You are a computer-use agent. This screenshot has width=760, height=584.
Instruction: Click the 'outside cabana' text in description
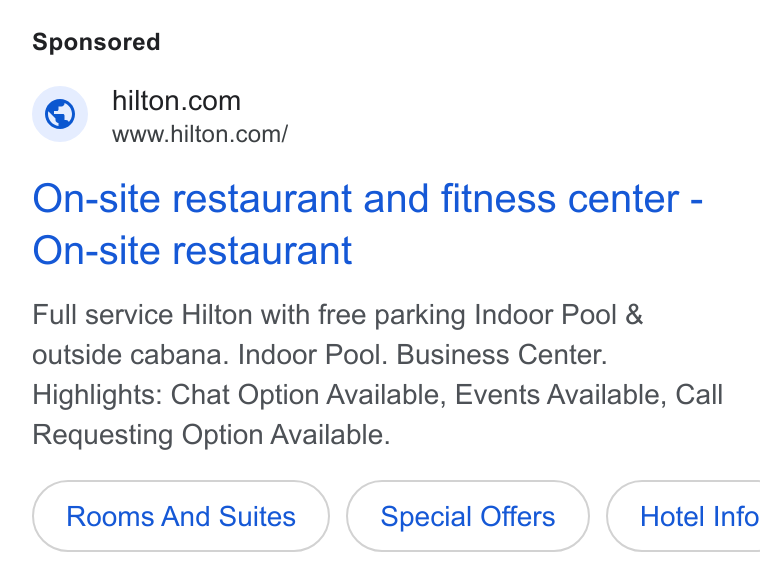point(130,355)
